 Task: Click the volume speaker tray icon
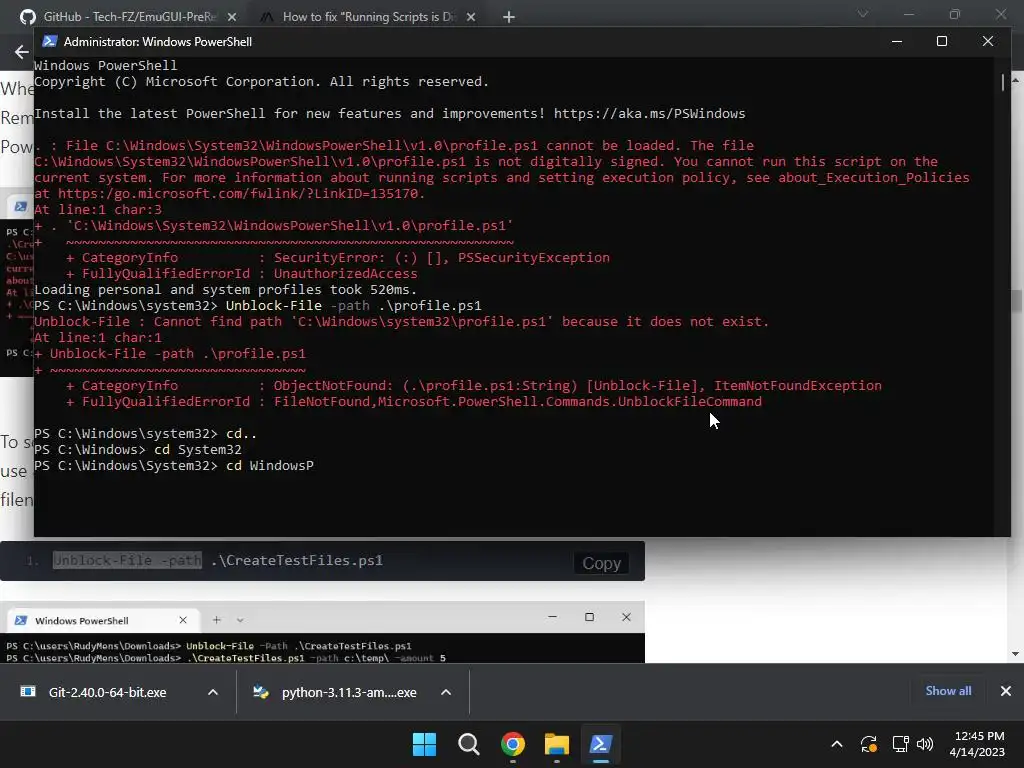pyautogui.click(x=925, y=744)
